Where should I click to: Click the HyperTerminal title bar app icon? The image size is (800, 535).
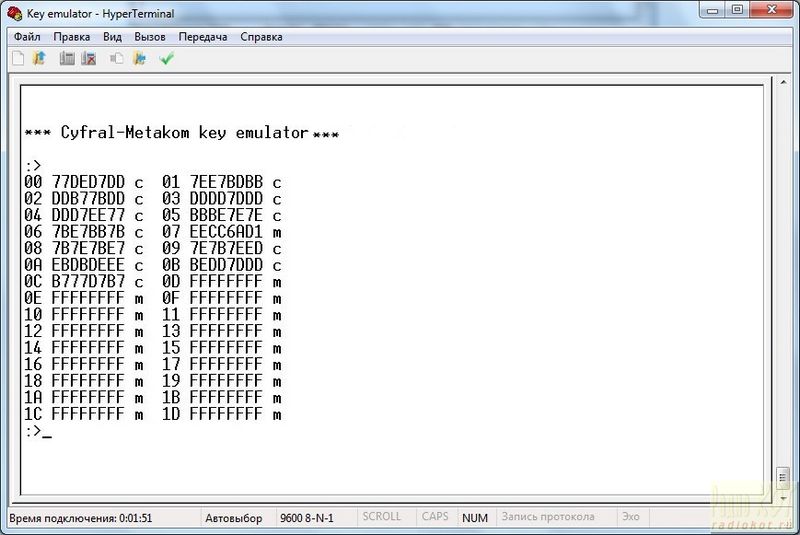pyautogui.click(x=15, y=13)
